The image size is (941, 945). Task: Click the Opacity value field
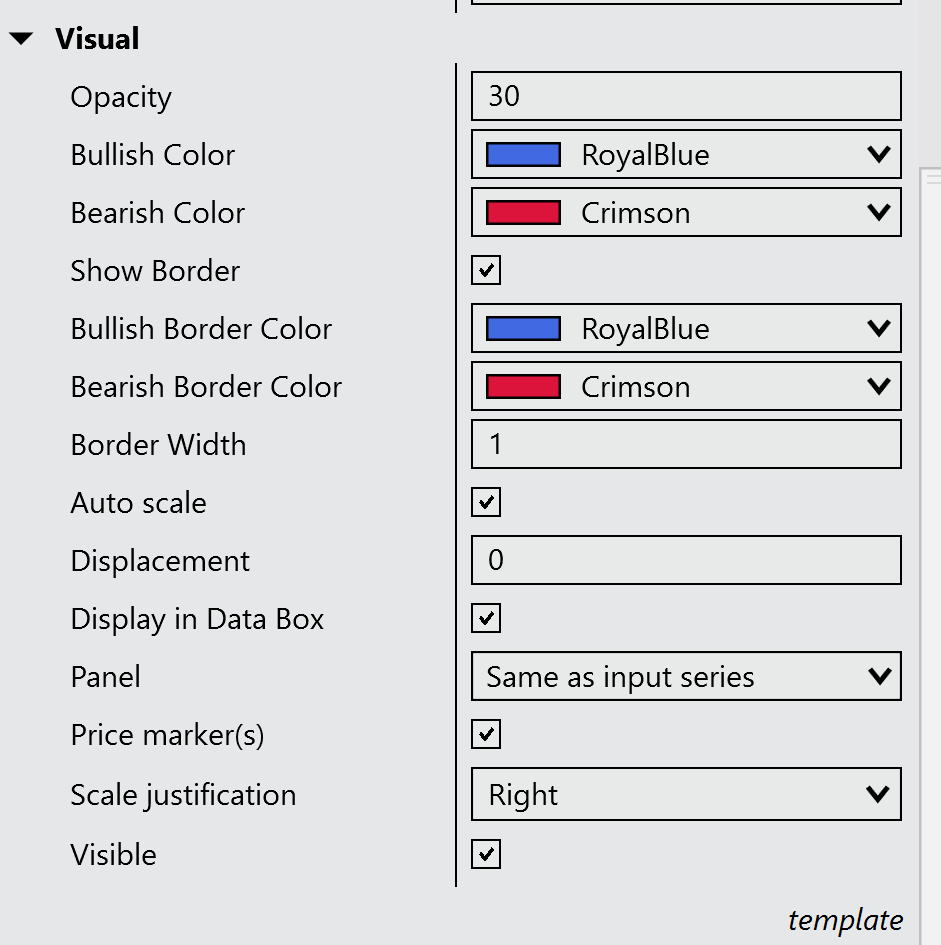click(686, 96)
